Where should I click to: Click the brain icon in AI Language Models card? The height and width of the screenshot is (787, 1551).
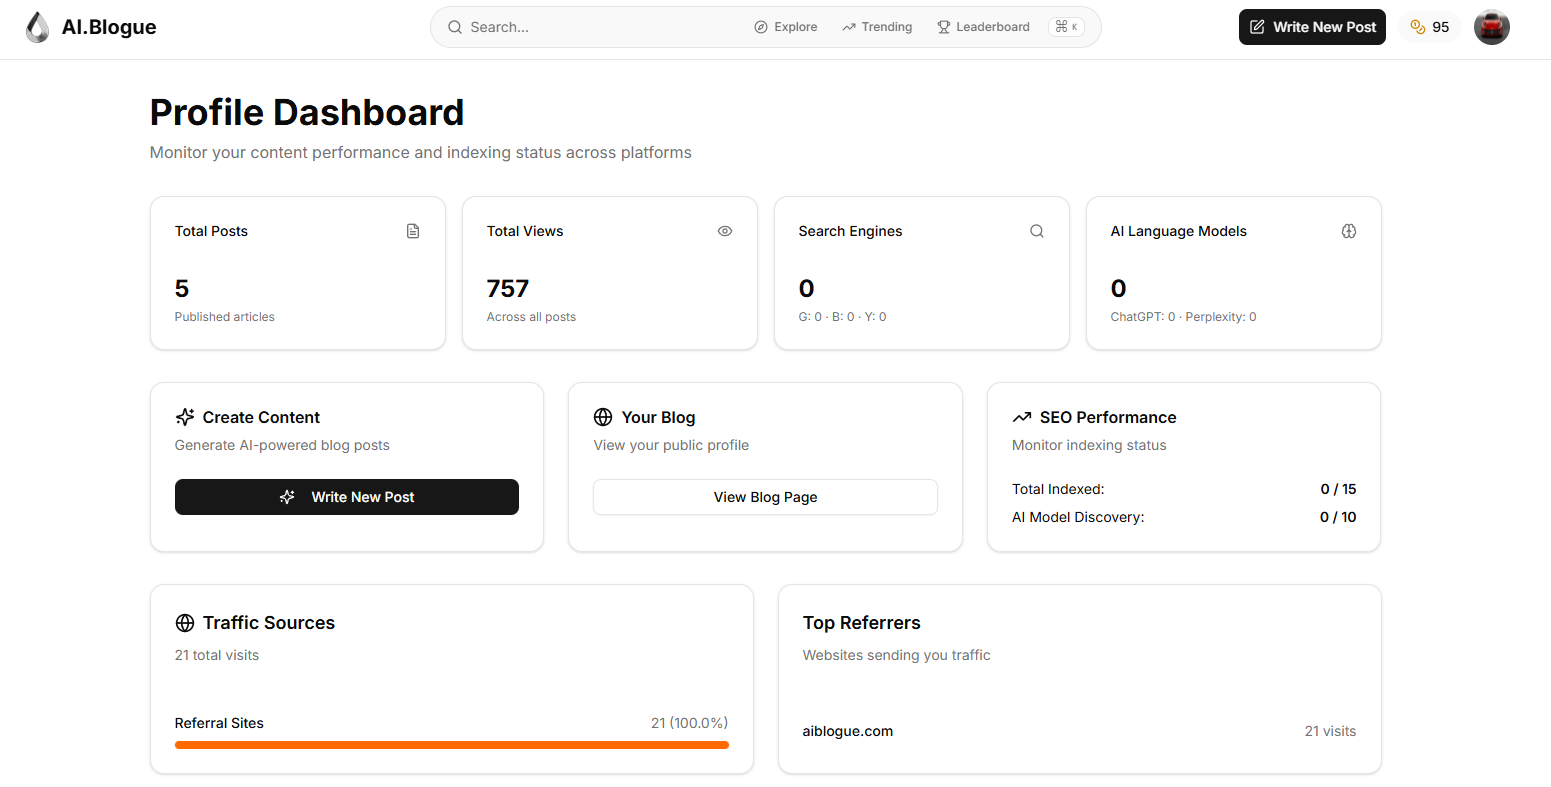pos(1349,231)
